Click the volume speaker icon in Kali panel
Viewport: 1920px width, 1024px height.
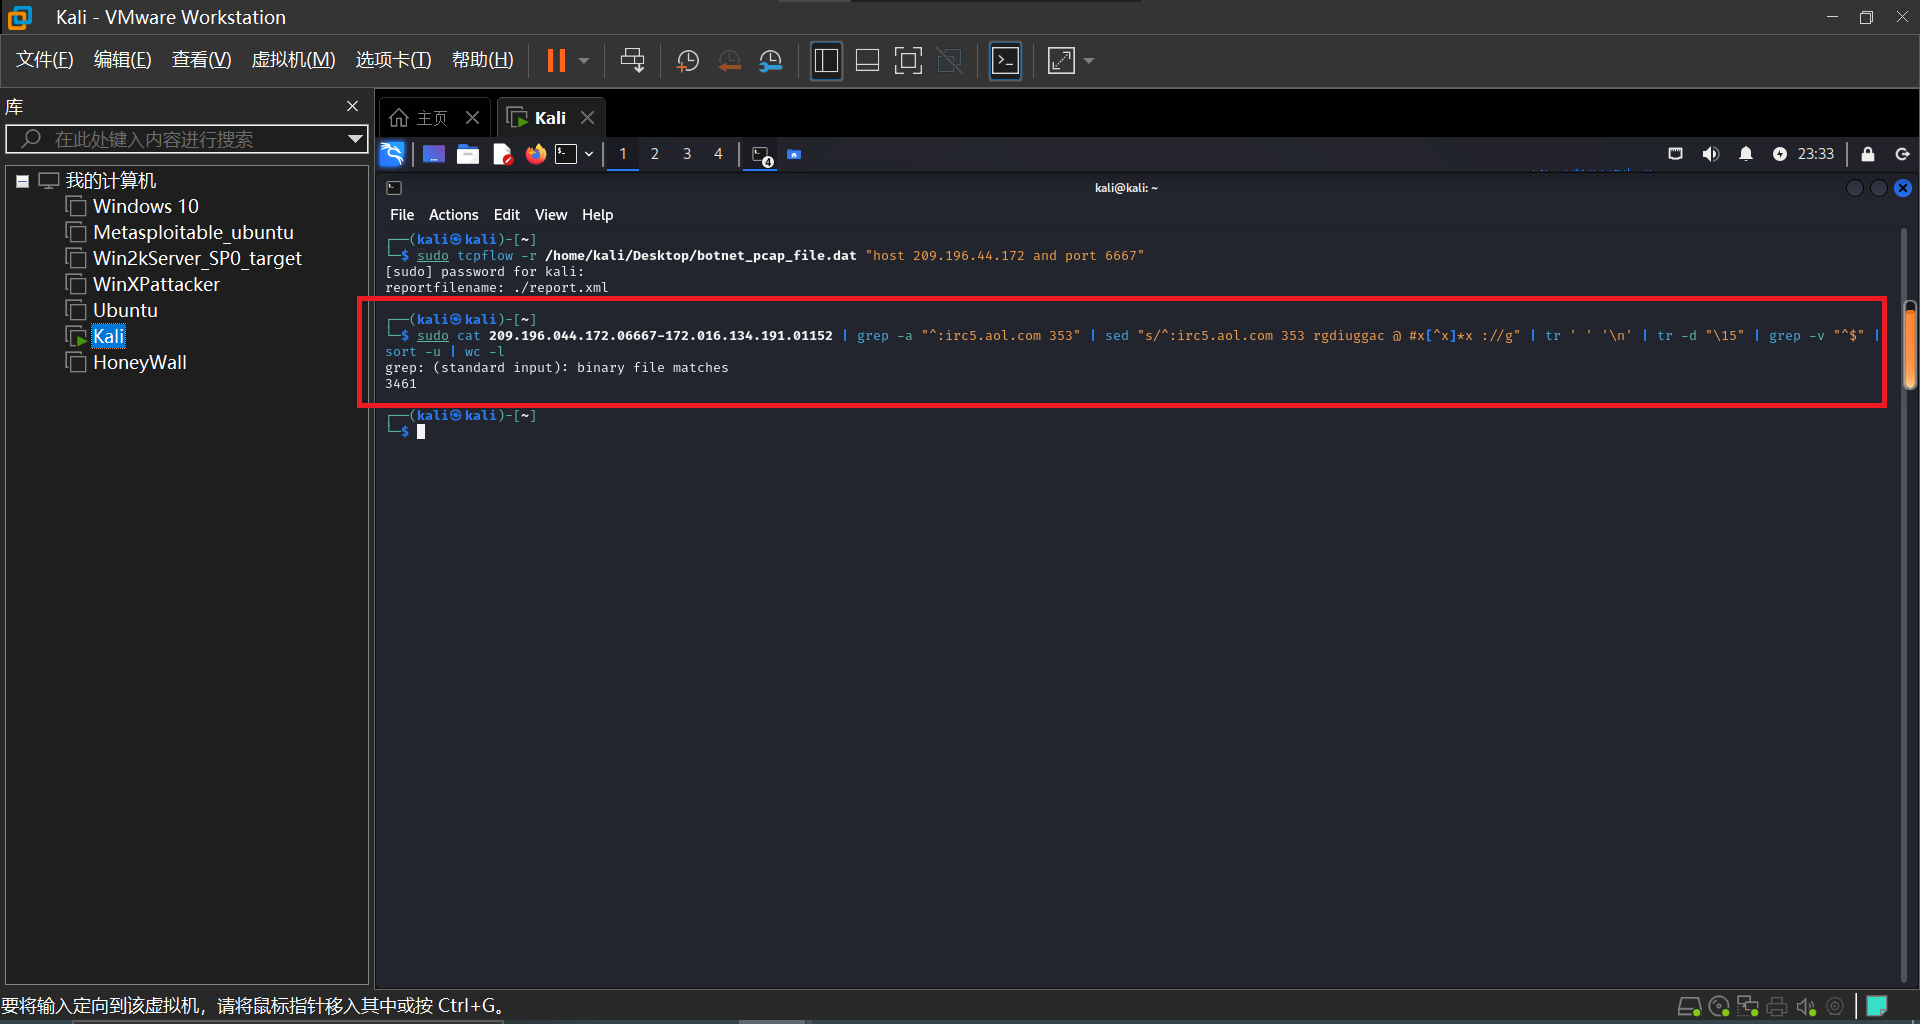point(1711,154)
